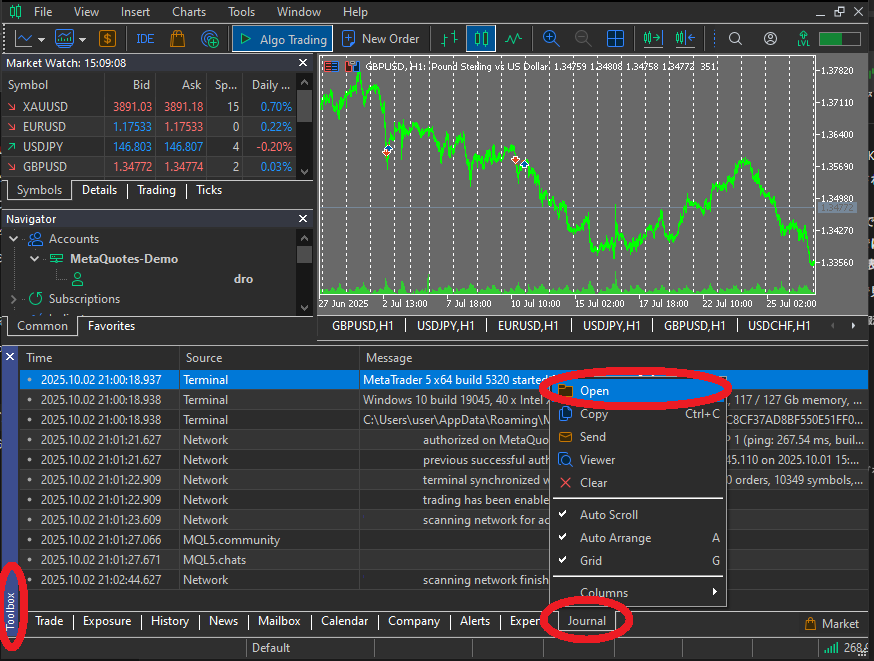Click the zoom in magnifier icon
The height and width of the screenshot is (661, 874).
551,39
